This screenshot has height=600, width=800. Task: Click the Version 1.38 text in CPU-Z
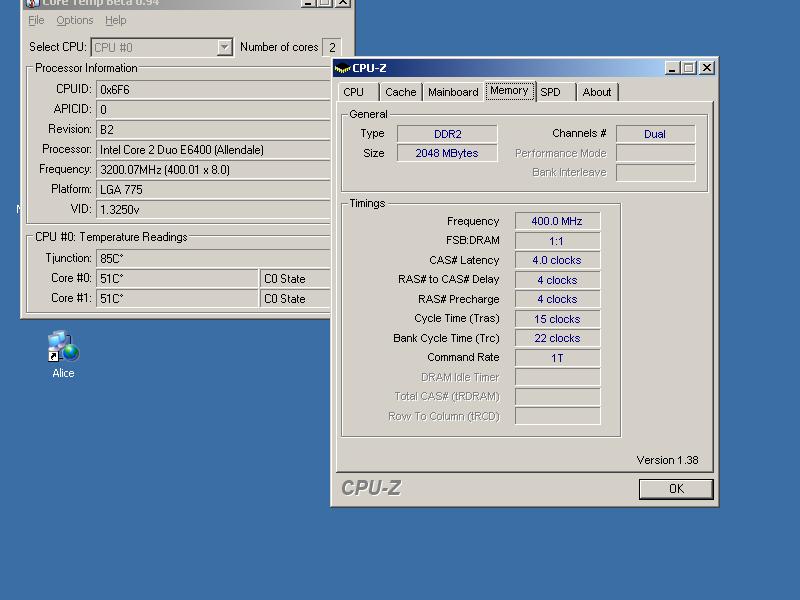point(667,460)
